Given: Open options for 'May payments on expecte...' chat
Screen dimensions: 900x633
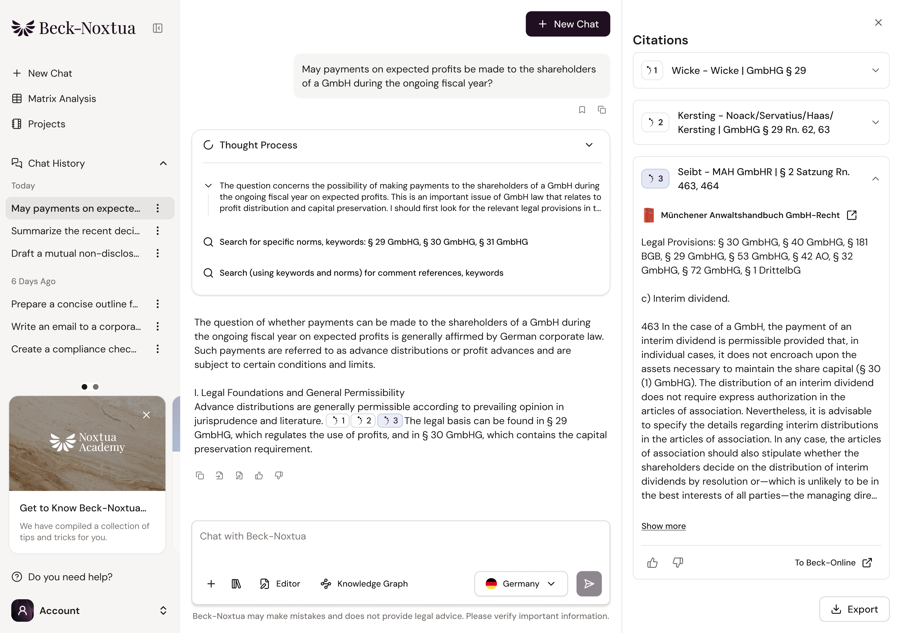Looking at the screenshot, I should (158, 208).
